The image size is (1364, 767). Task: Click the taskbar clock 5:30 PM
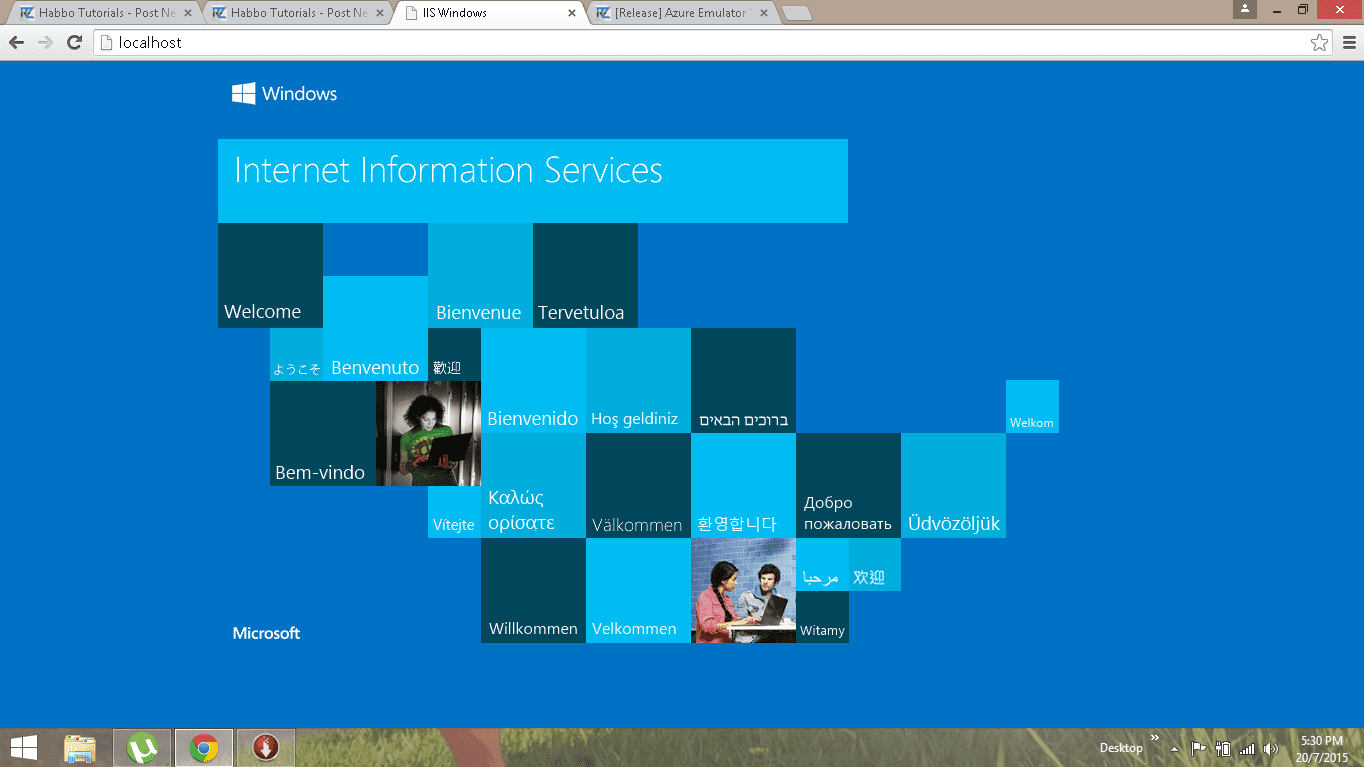click(1321, 748)
